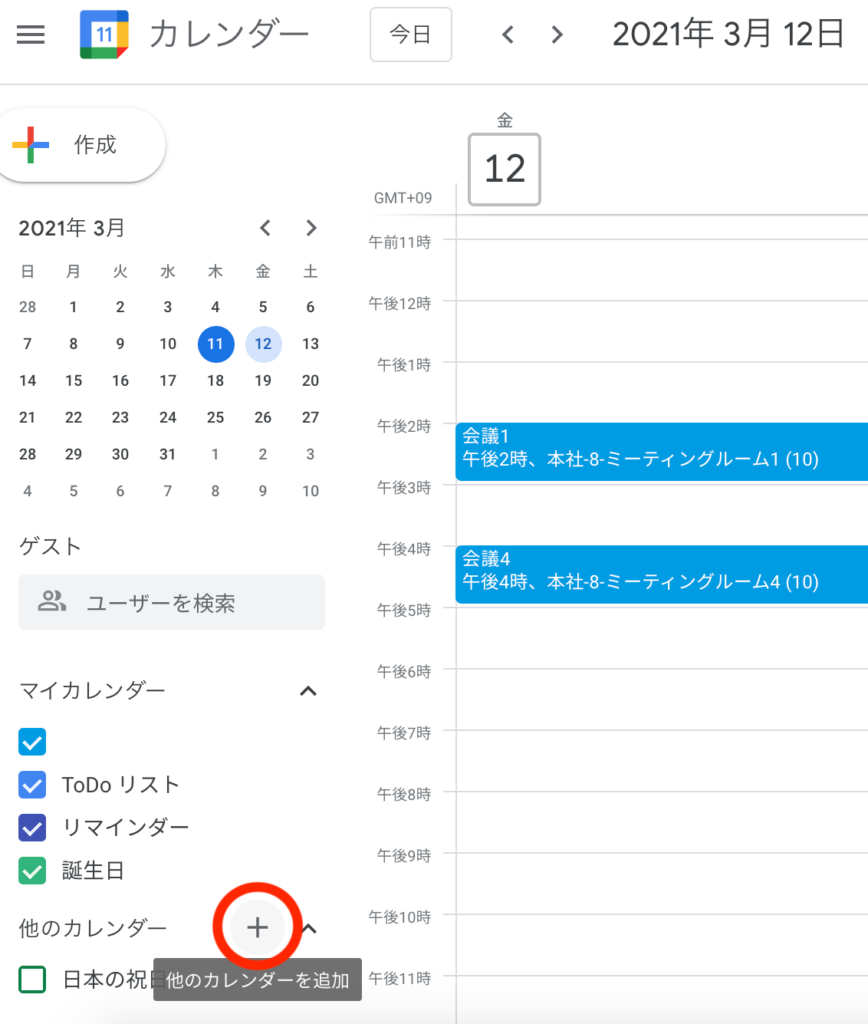This screenshot has height=1024, width=868.
Task: Click the 2021年 3月 12日 header date
Action: tap(728, 34)
